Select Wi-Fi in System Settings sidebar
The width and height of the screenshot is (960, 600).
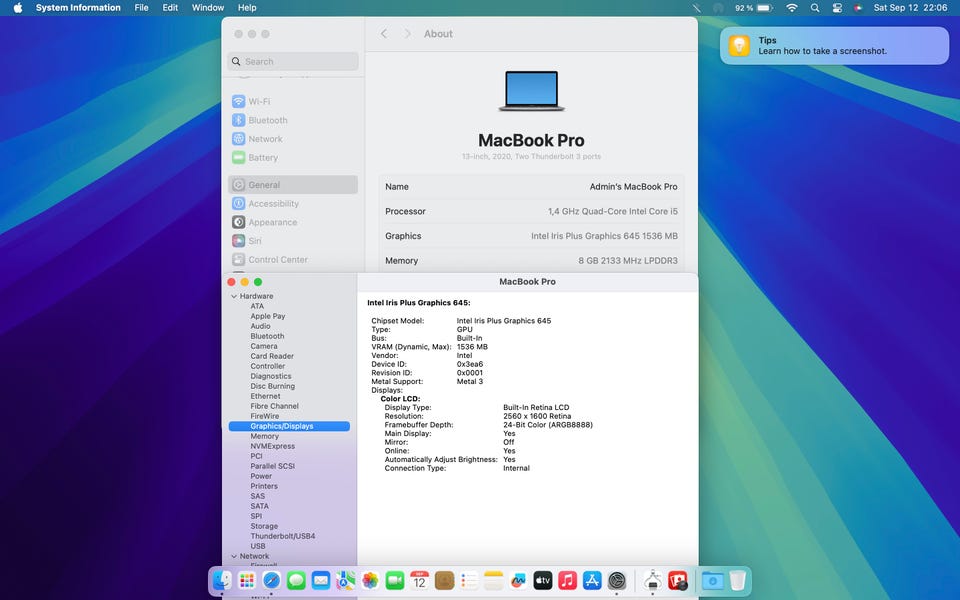[x=293, y=102]
